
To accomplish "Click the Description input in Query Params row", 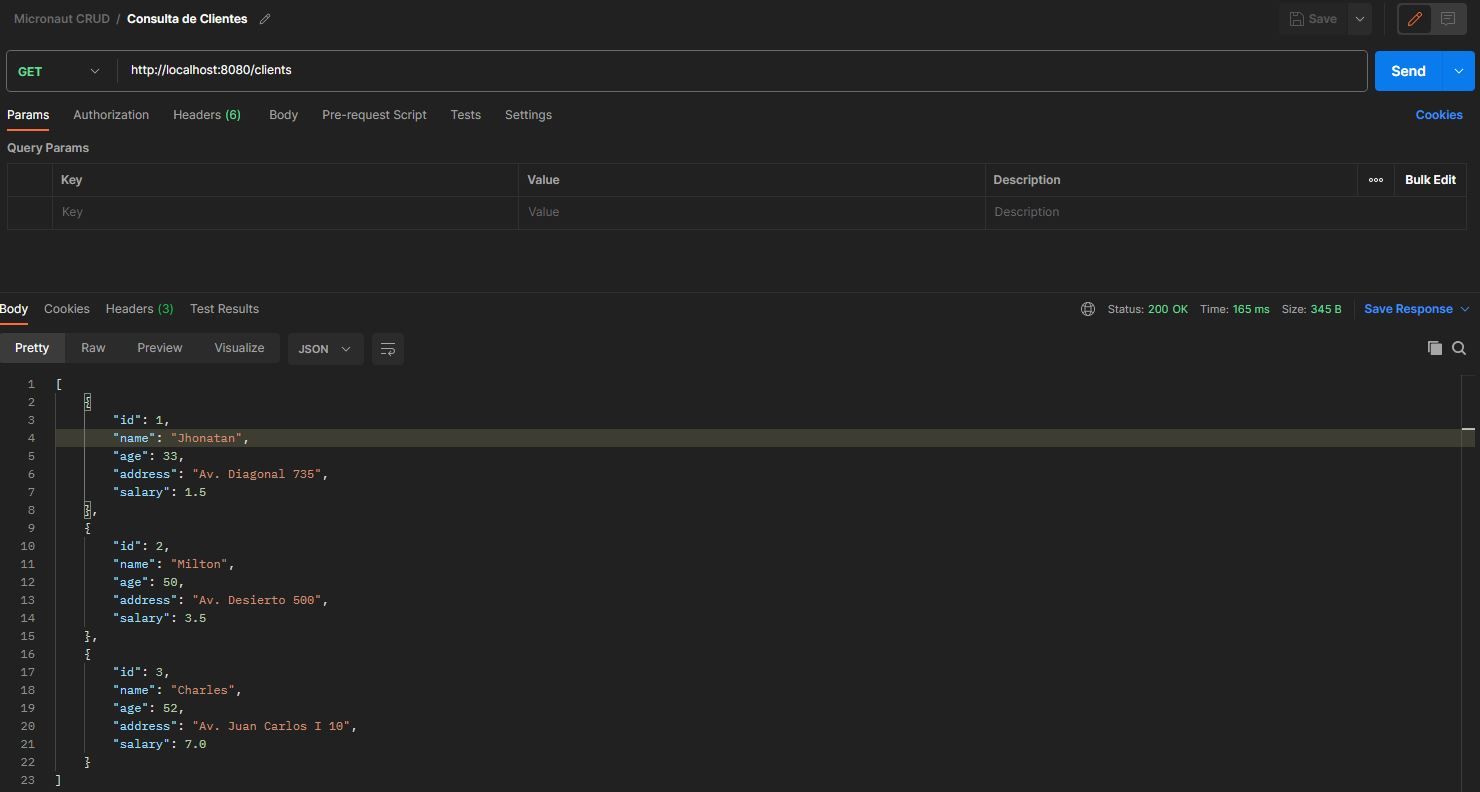I will [x=1225, y=212].
